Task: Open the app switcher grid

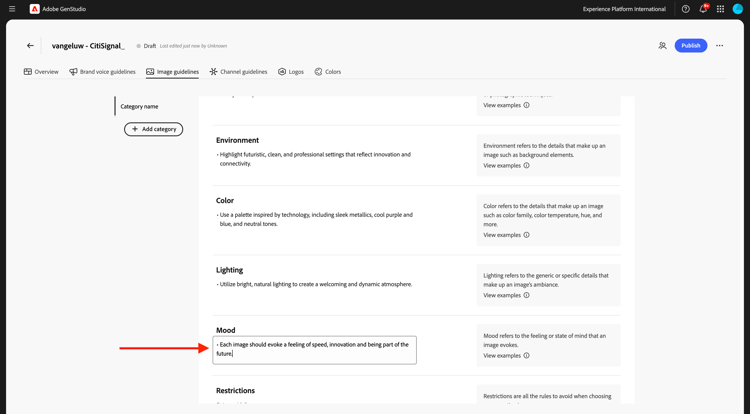Action: pos(720,9)
